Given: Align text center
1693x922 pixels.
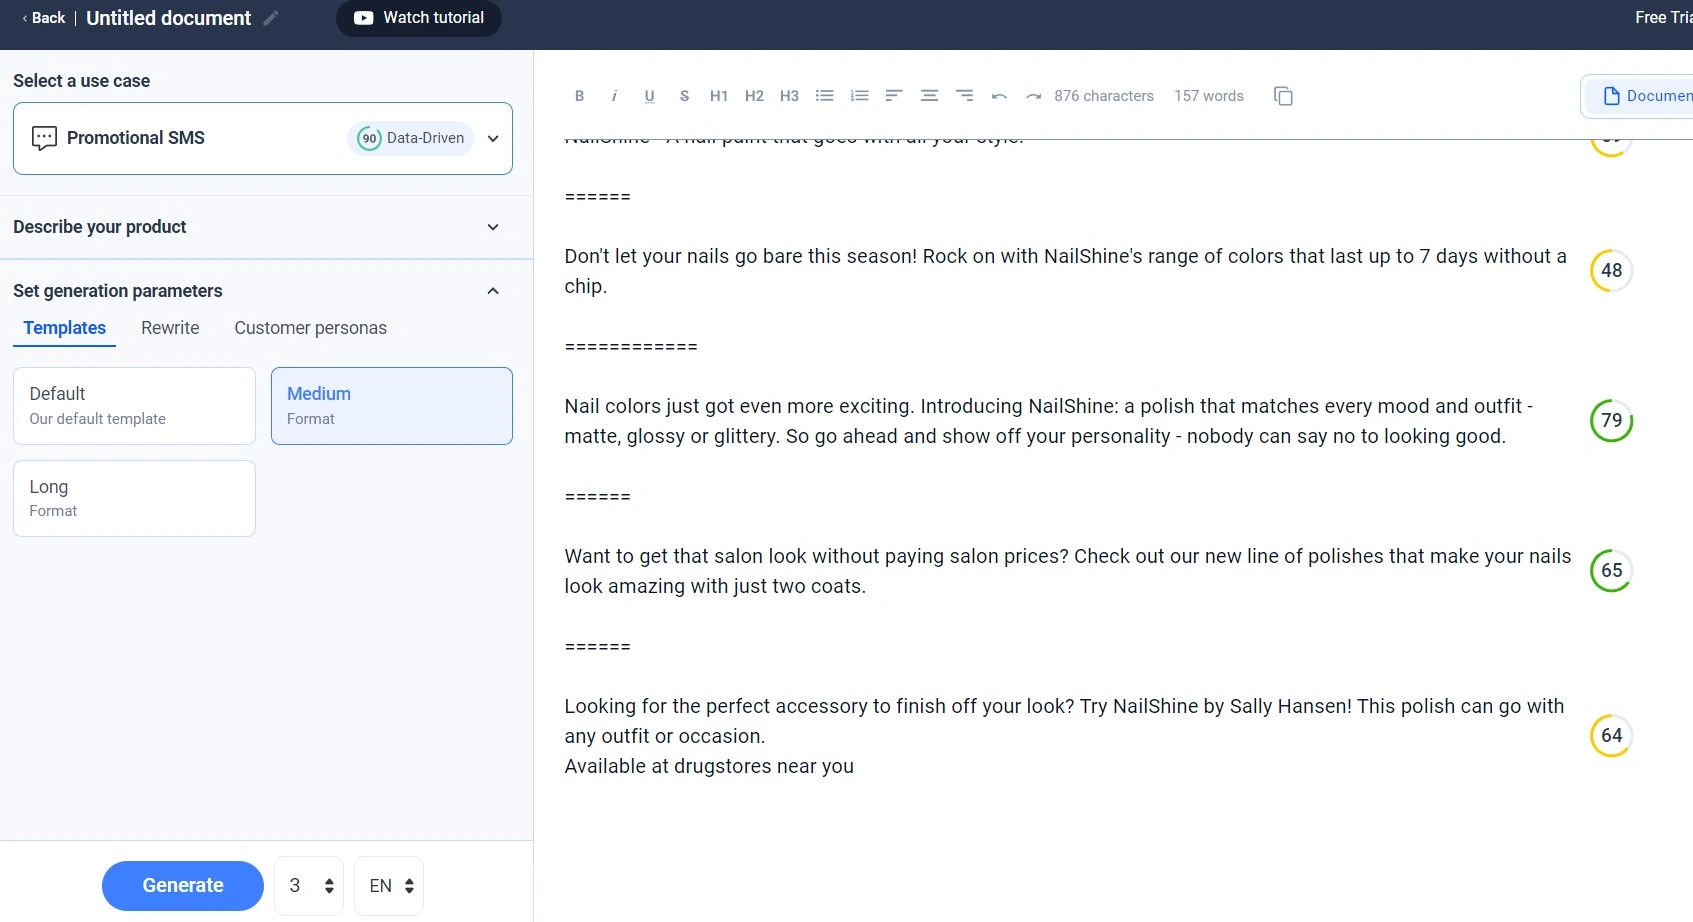Looking at the screenshot, I should [929, 96].
